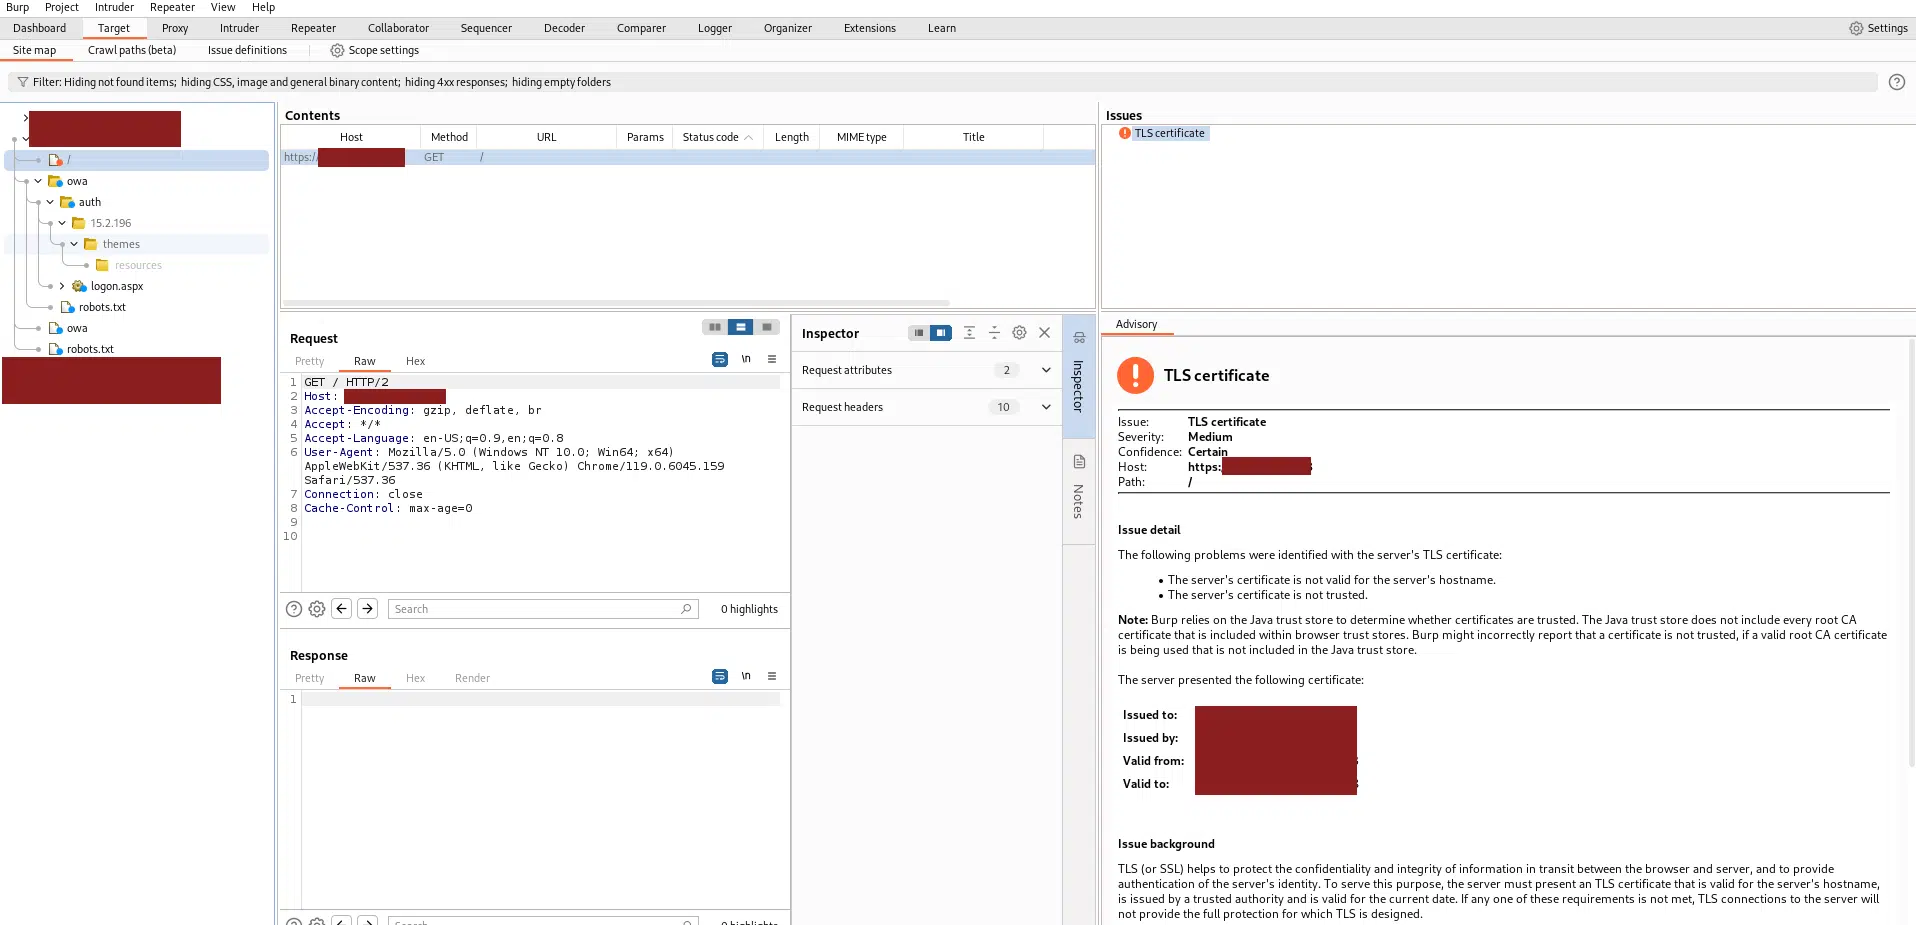Toggle non-printable characters in Request editor
Image resolution: width=1916 pixels, height=925 pixels.
[x=746, y=359]
